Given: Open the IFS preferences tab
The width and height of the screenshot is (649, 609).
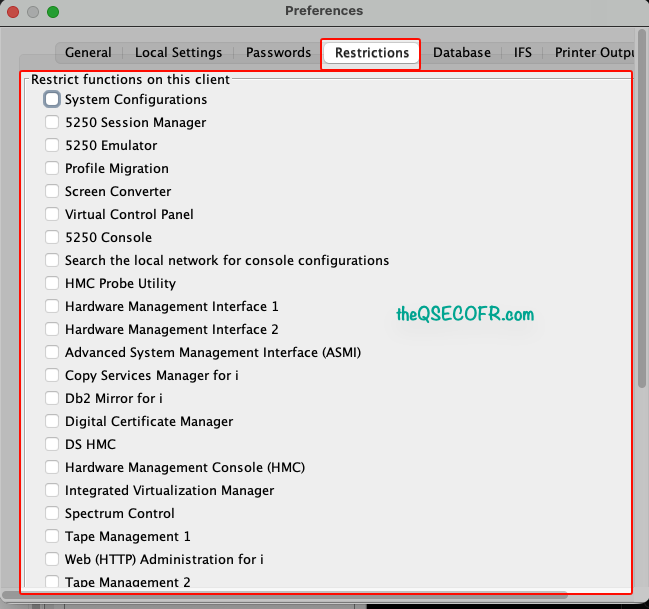Looking at the screenshot, I should click(x=522, y=53).
